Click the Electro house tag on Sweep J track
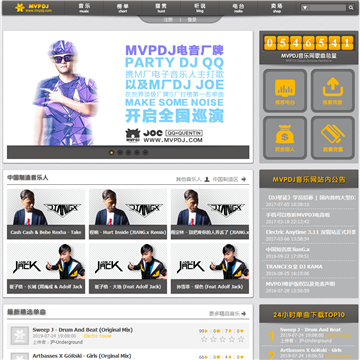The width and height of the screenshot is (360, 360). coord(98,336)
